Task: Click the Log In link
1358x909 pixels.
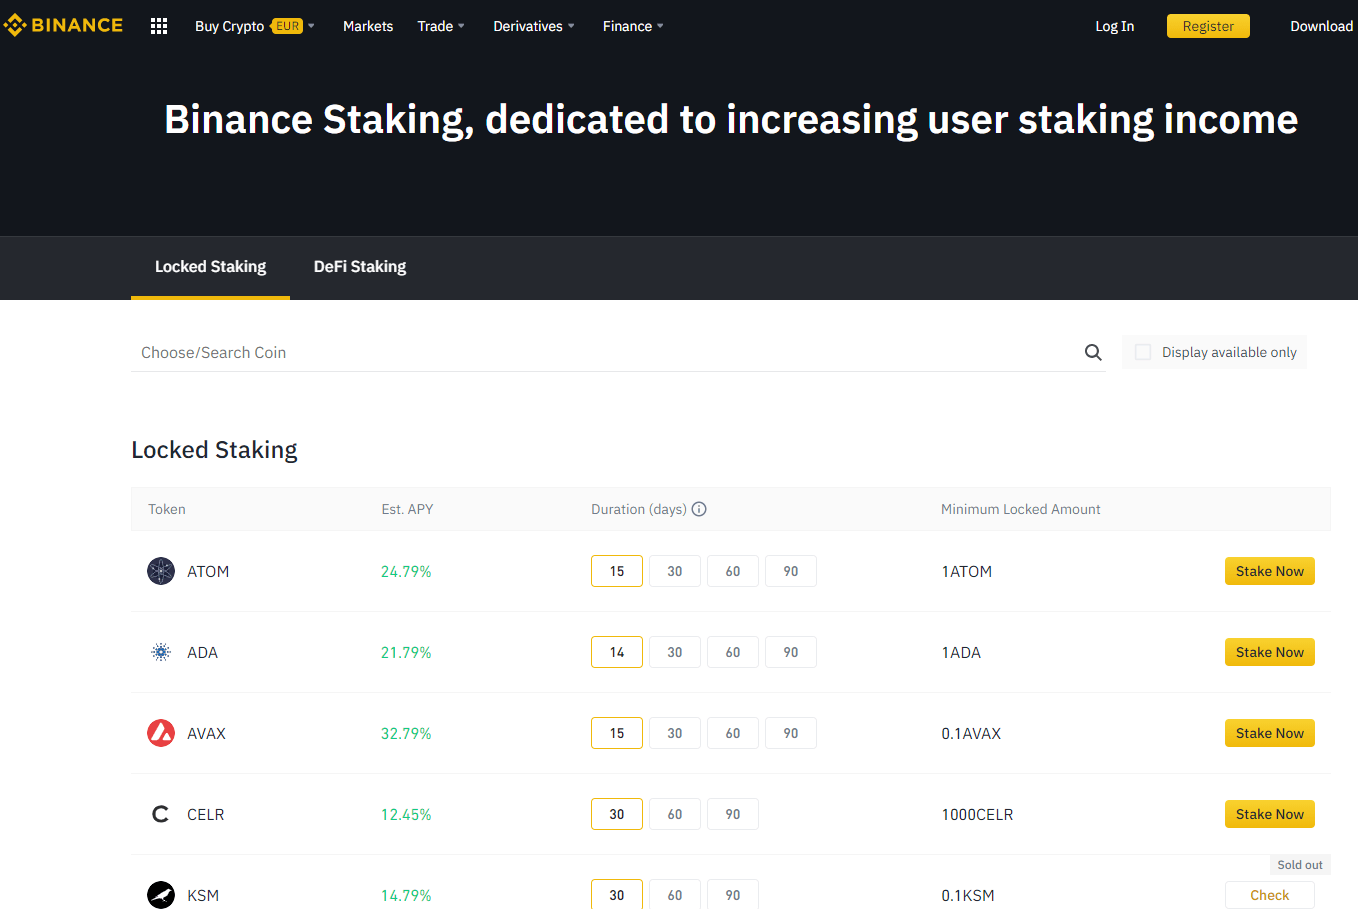Action: 1114,26
